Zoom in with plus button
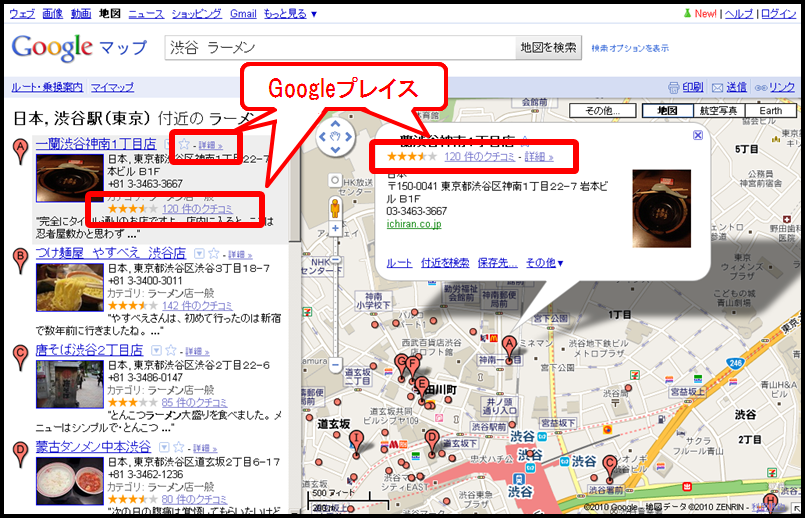This screenshot has width=805, height=518. click(x=335, y=228)
